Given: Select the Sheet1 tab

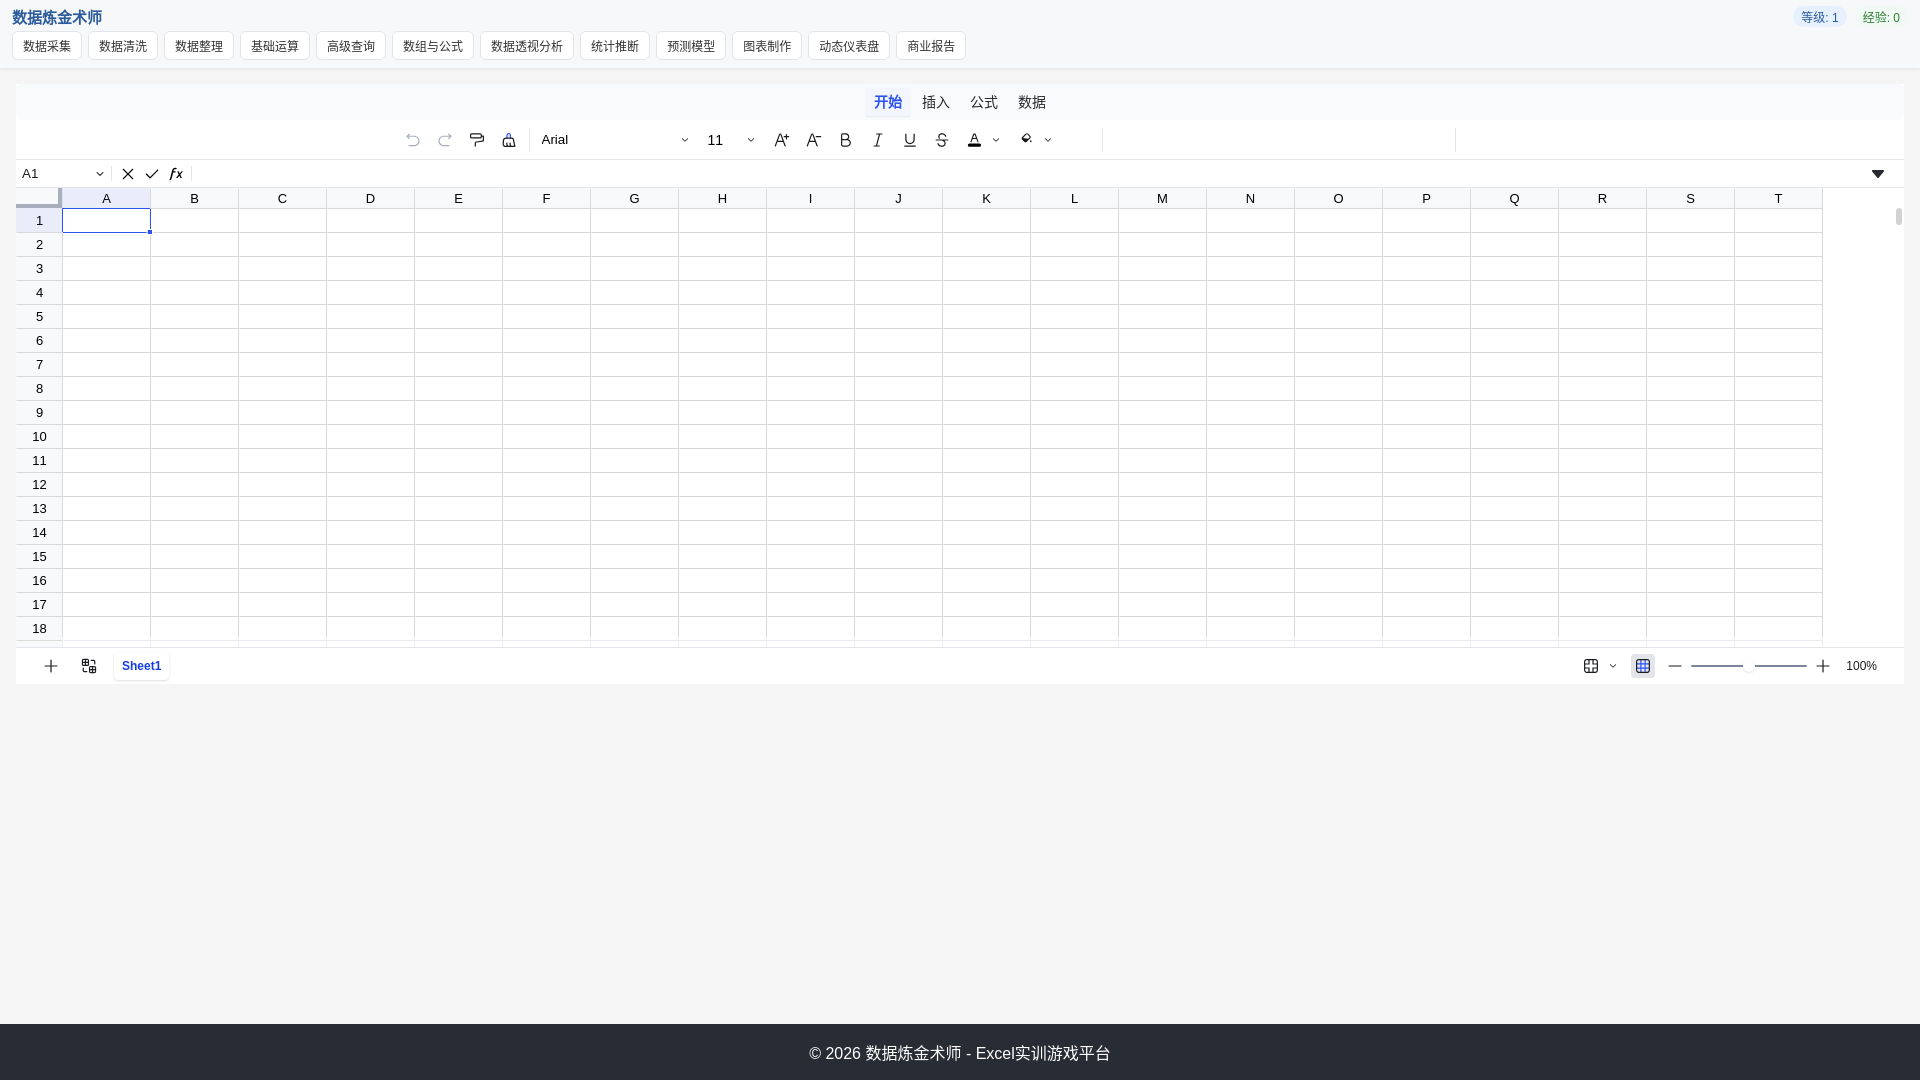Looking at the screenshot, I should click(x=141, y=666).
